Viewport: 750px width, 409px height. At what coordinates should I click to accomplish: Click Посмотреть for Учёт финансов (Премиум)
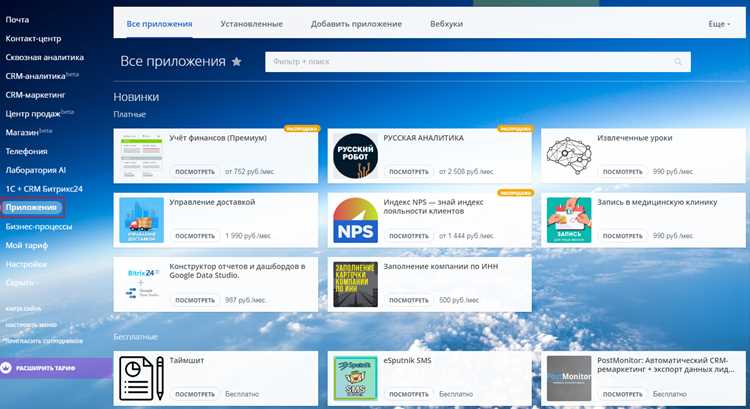coord(195,172)
